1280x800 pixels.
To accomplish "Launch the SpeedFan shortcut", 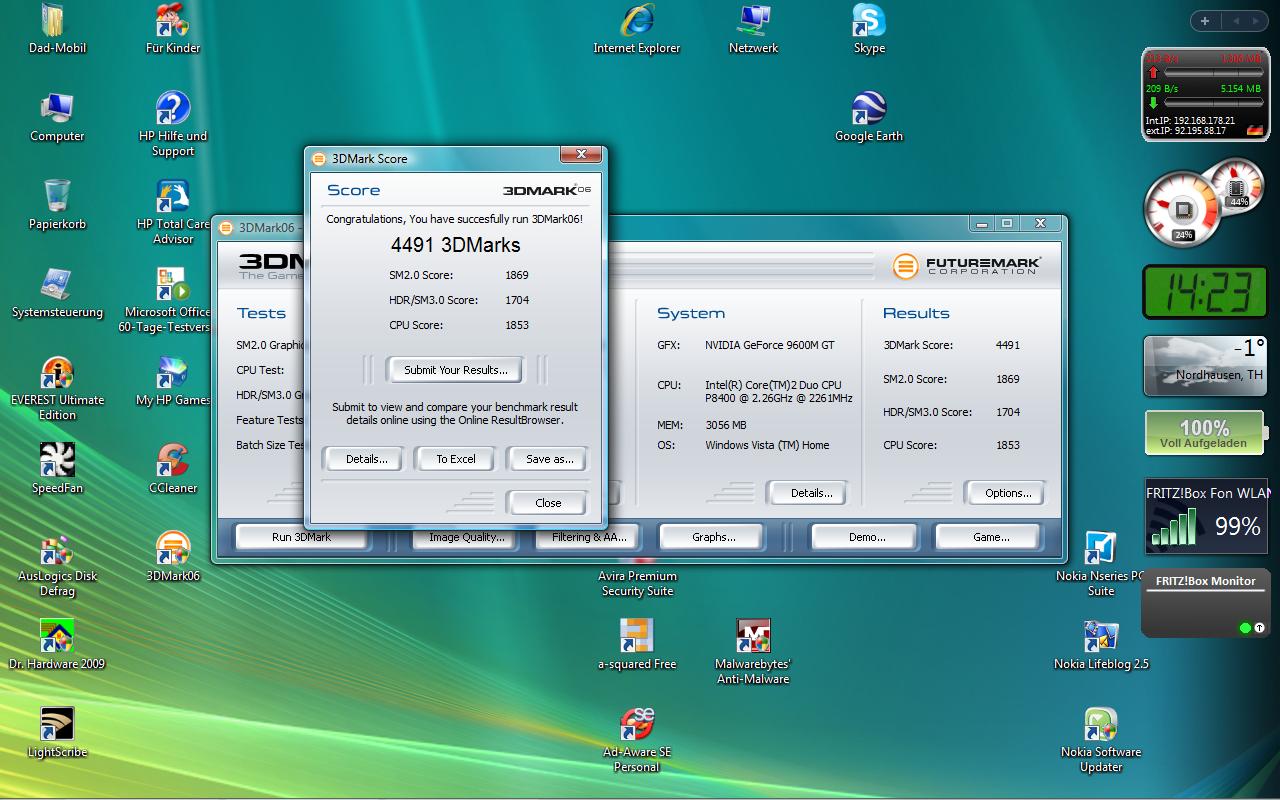I will (x=57, y=470).
